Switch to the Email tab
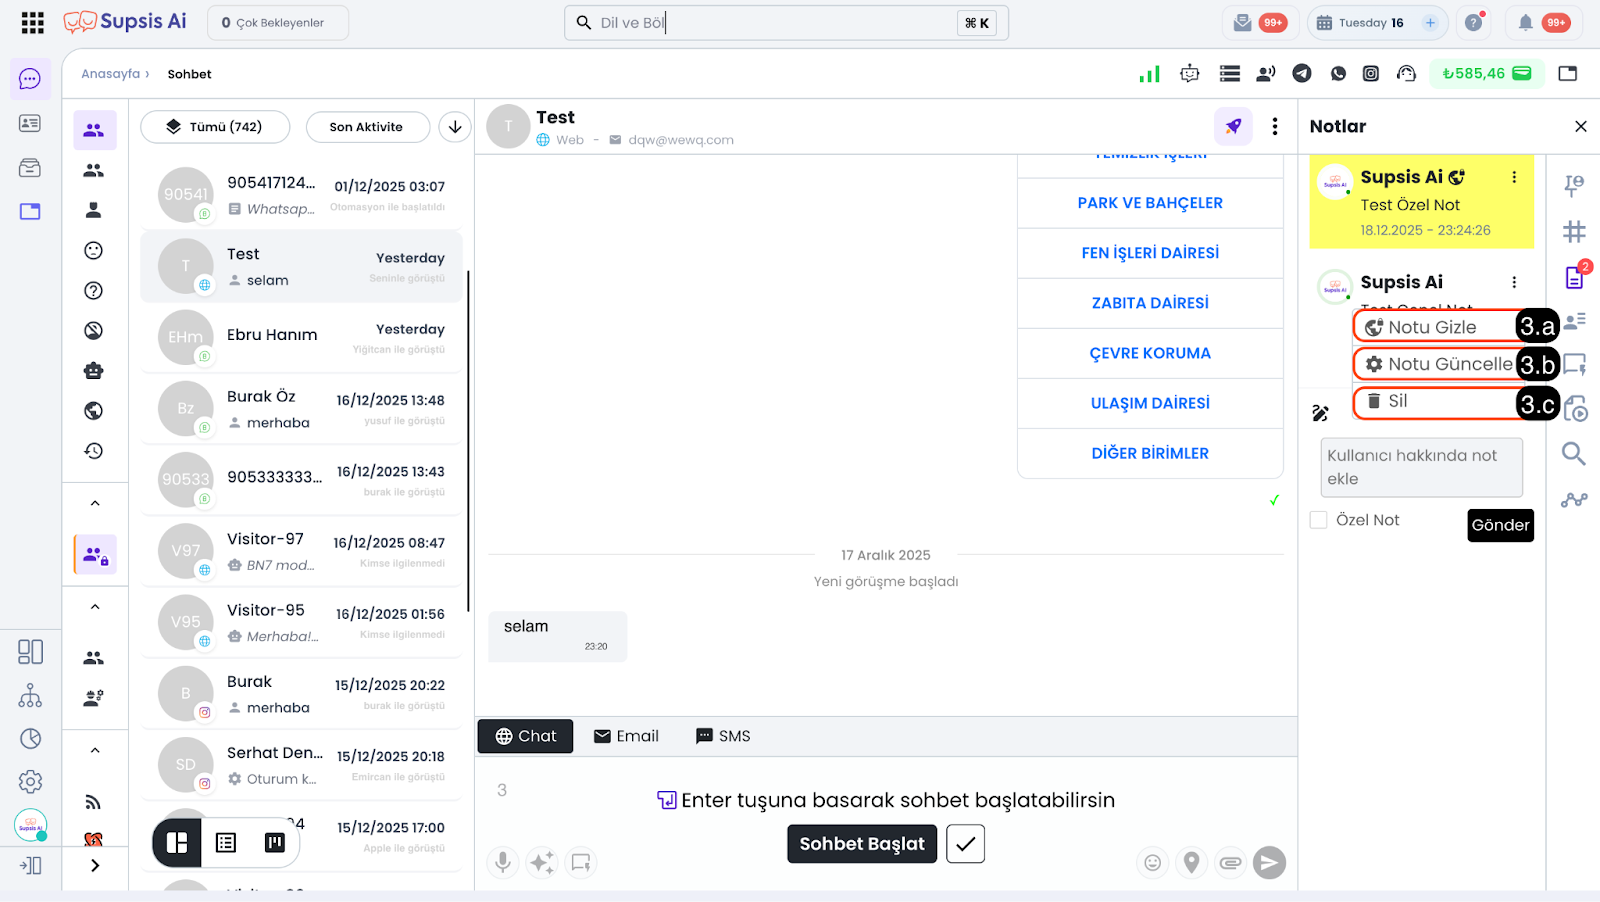 click(626, 736)
